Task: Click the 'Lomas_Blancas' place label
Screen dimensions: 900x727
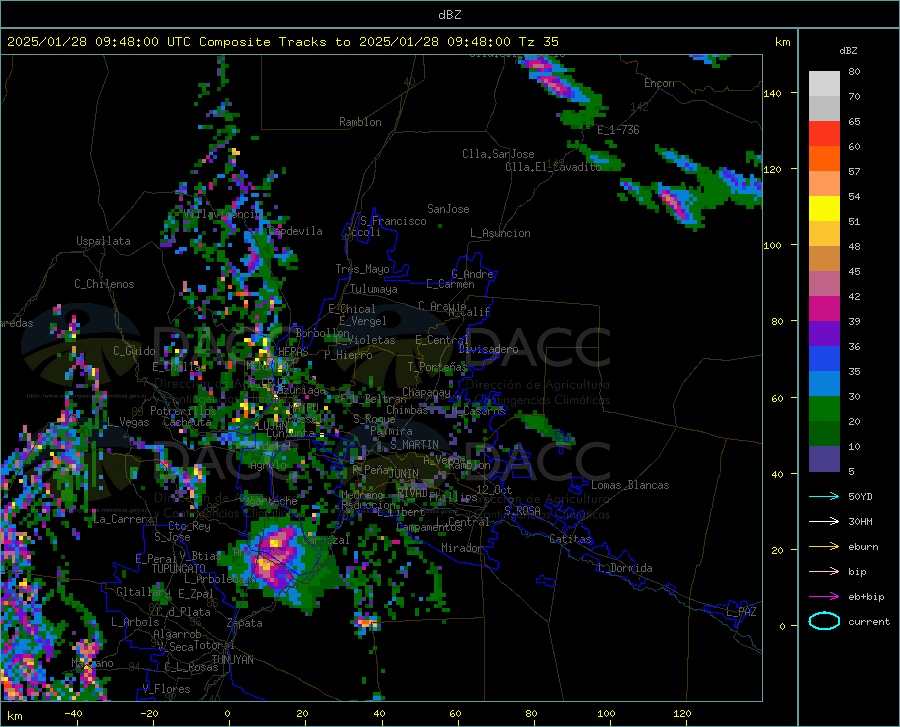Action: click(630, 485)
